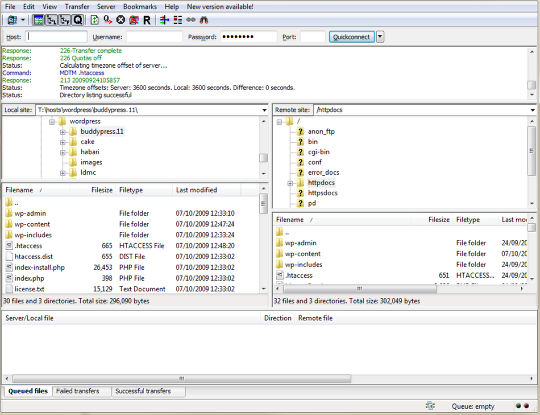Expand the buddypress.11 folder node

62,132
